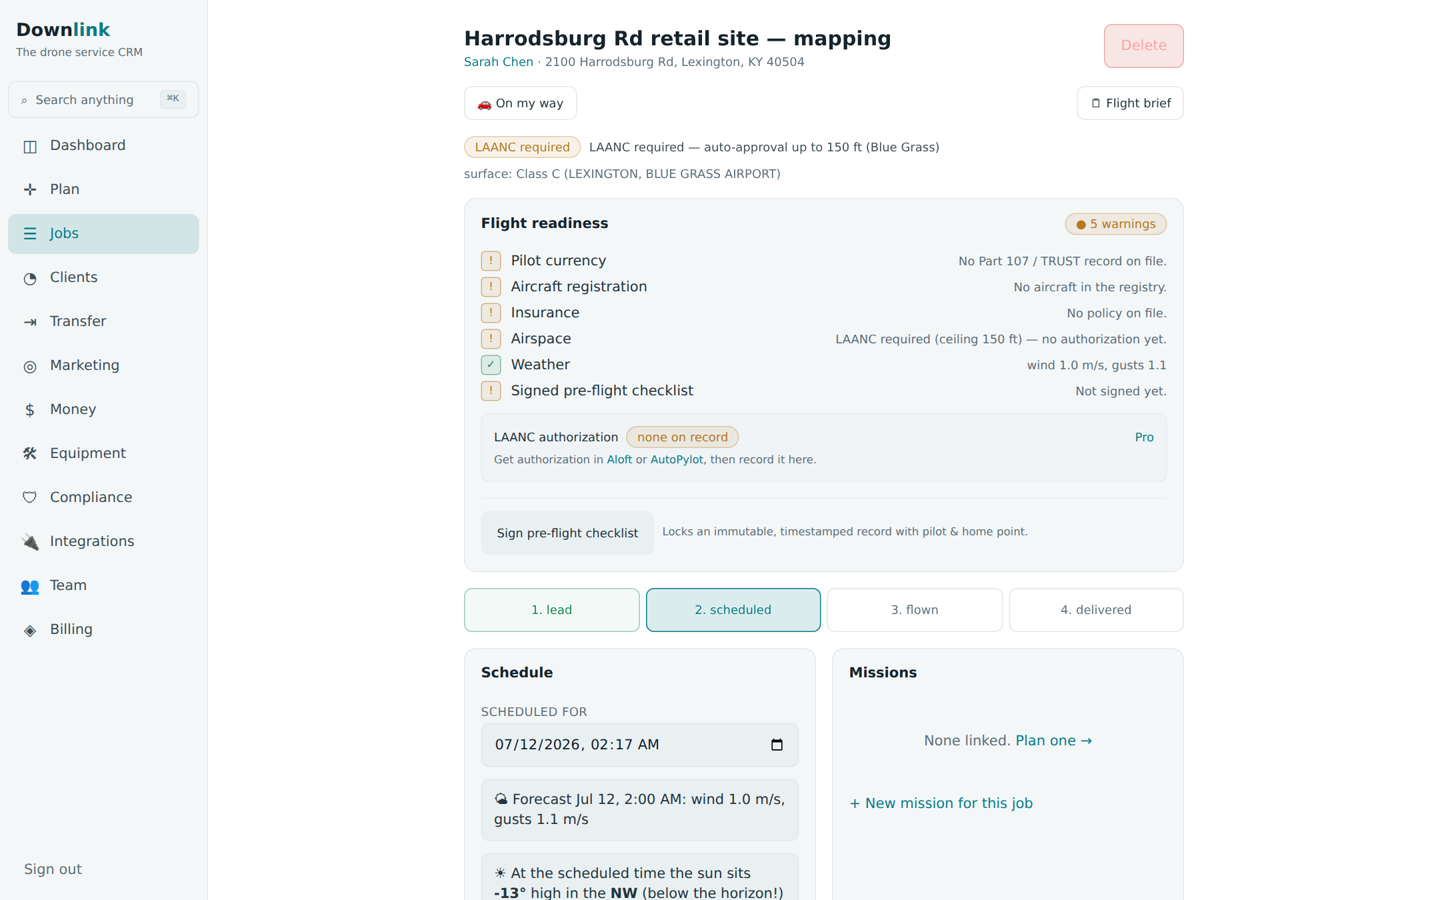Click the Plan crosshair icon
Viewport: 1440px width, 900px height.
tap(30, 190)
